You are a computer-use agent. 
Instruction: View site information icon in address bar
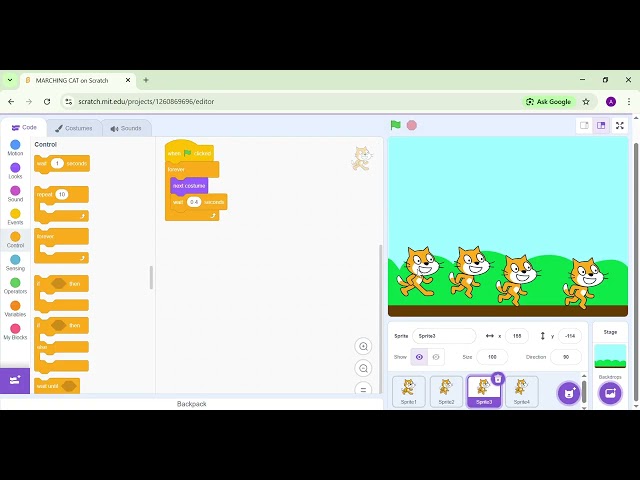pyautogui.click(x=69, y=102)
